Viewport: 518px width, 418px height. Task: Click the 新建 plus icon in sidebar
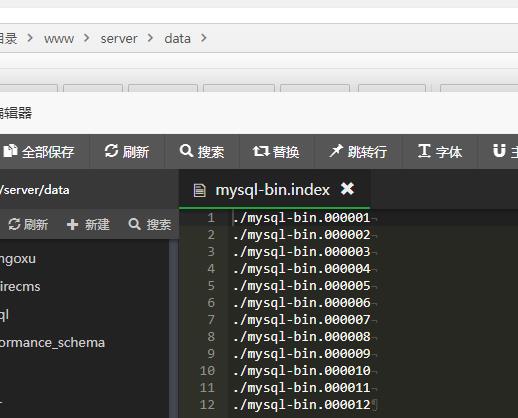point(72,225)
